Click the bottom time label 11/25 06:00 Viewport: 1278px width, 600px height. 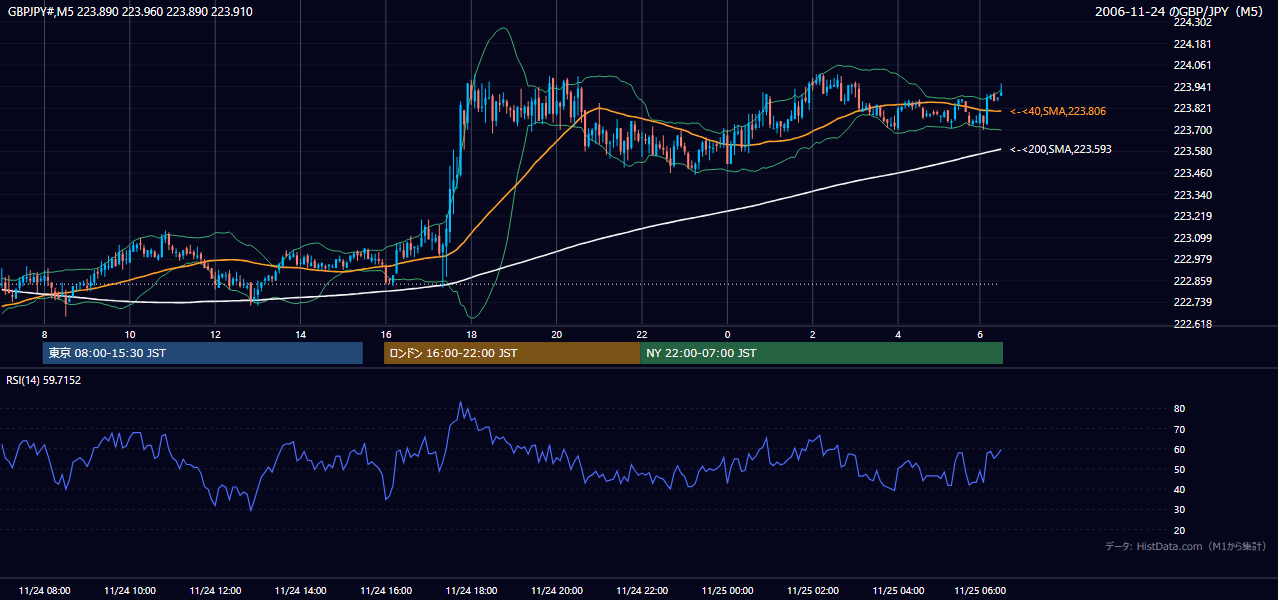(980, 590)
